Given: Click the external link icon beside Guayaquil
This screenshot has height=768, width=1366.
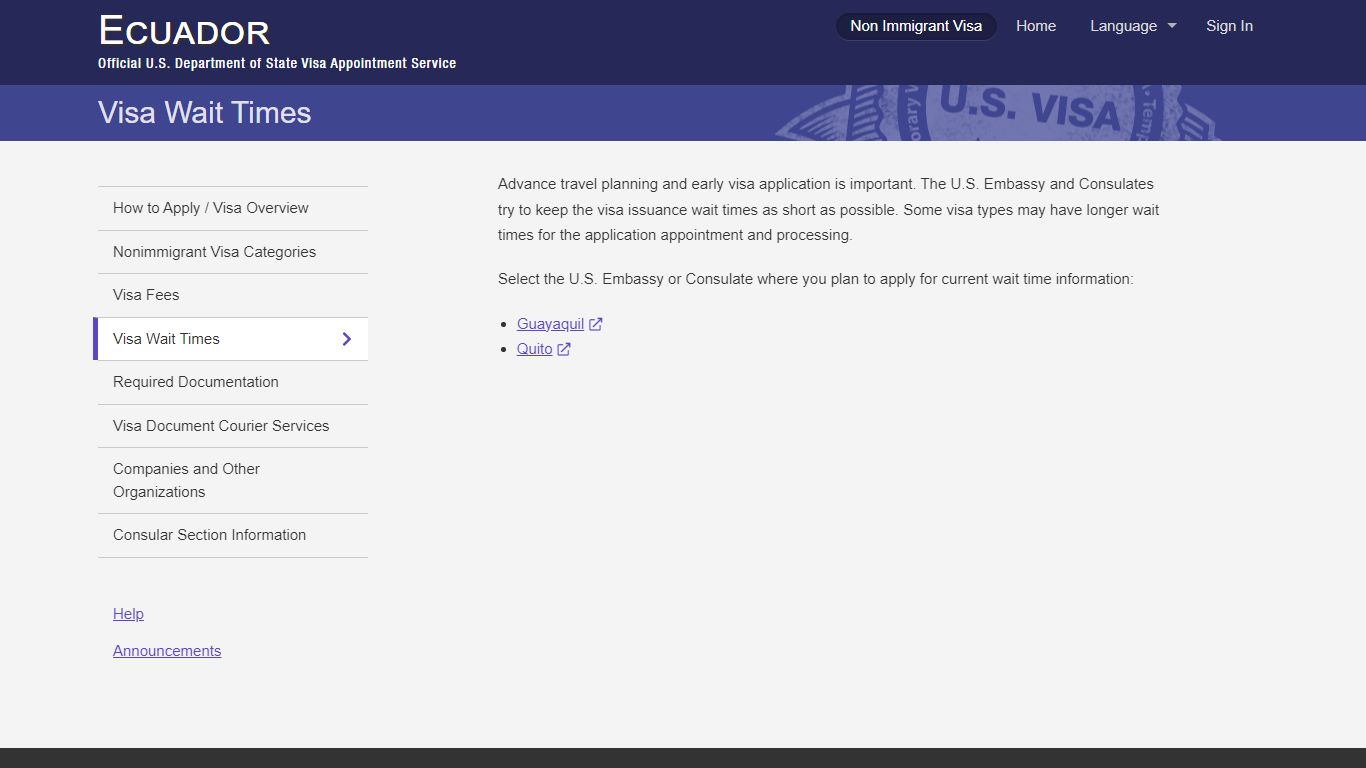Looking at the screenshot, I should coord(596,324).
